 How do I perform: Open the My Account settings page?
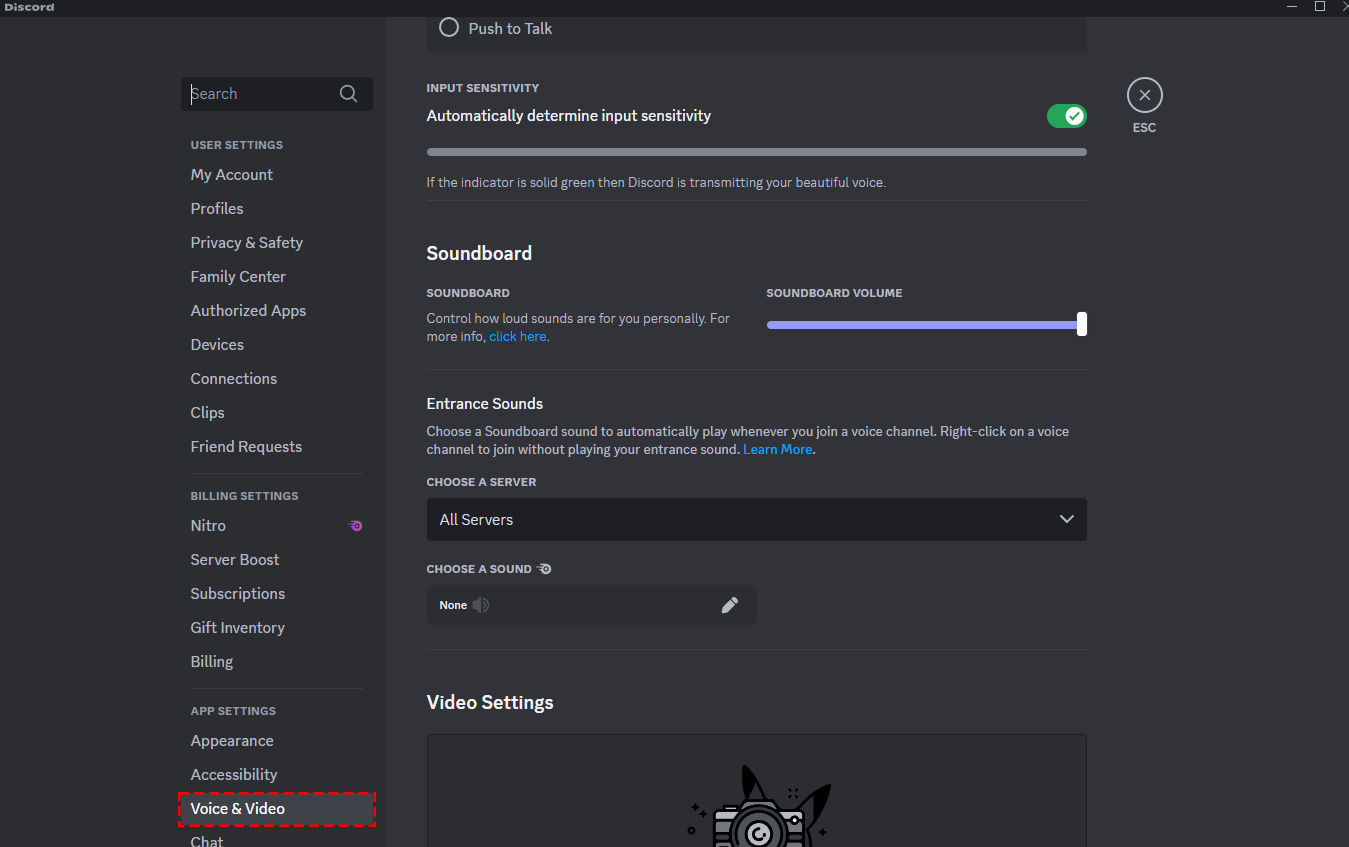(231, 174)
